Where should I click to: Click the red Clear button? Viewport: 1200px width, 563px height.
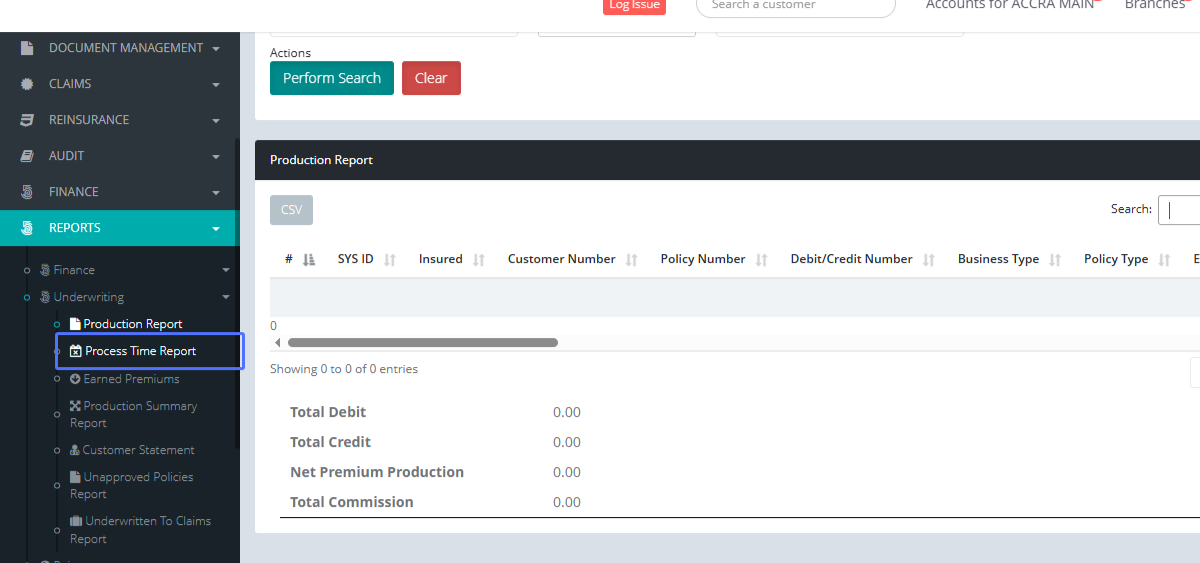(431, 78)
